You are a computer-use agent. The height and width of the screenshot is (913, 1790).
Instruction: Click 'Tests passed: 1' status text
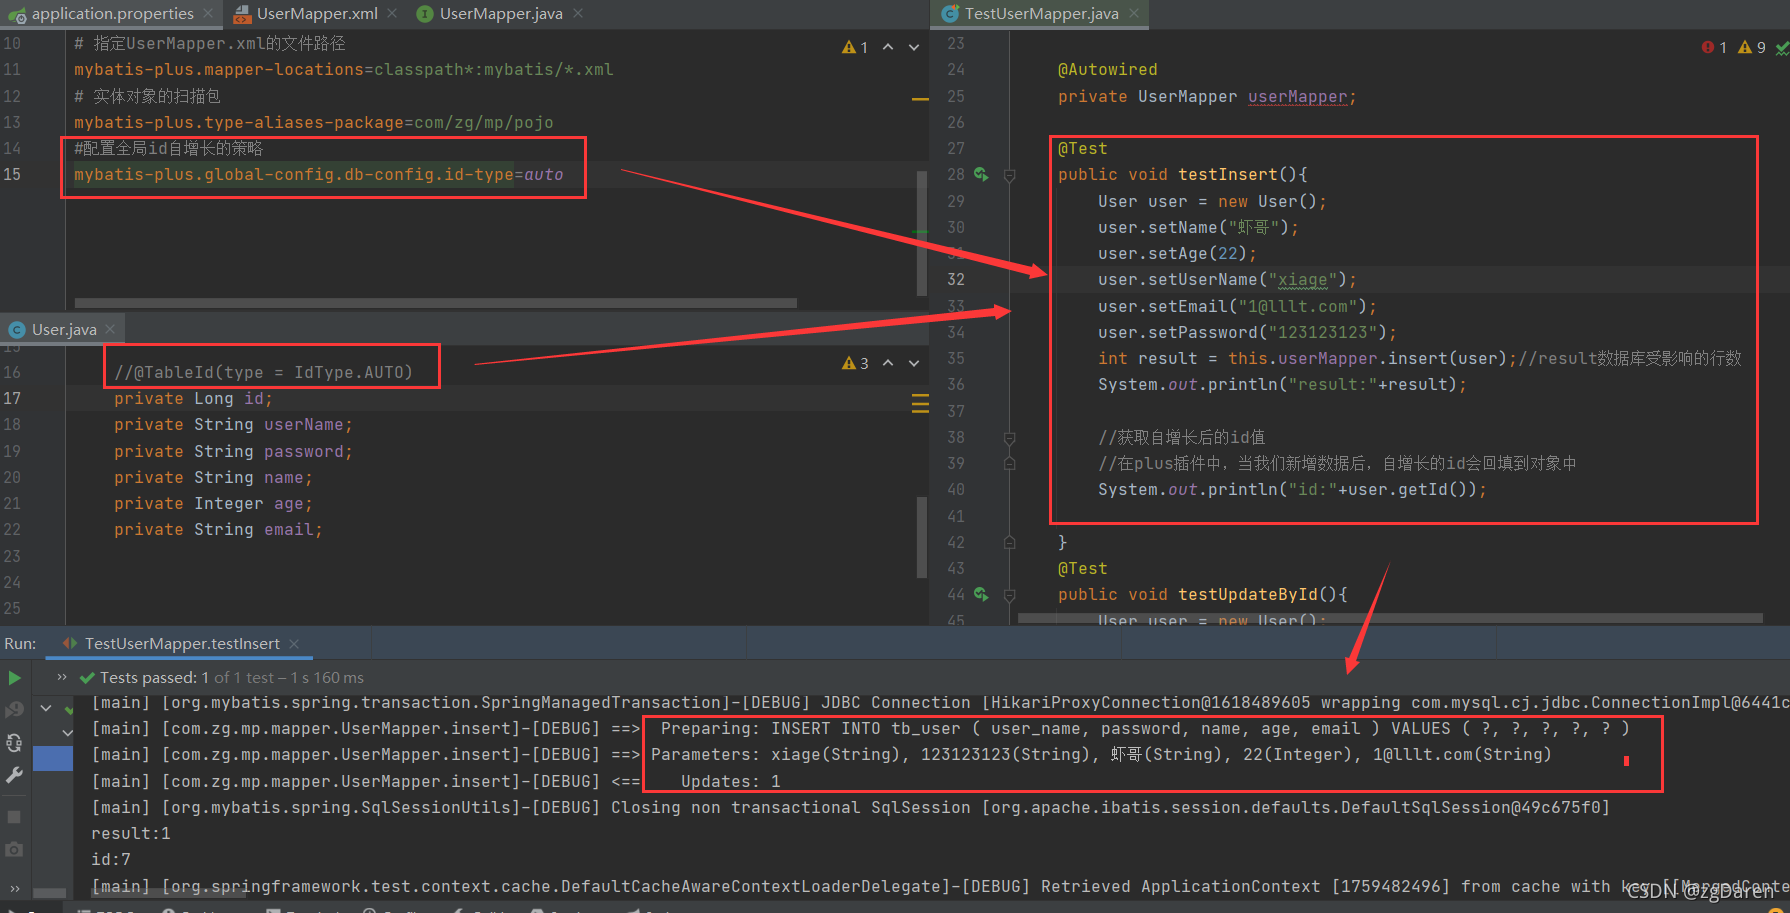[x=155, y=677]
